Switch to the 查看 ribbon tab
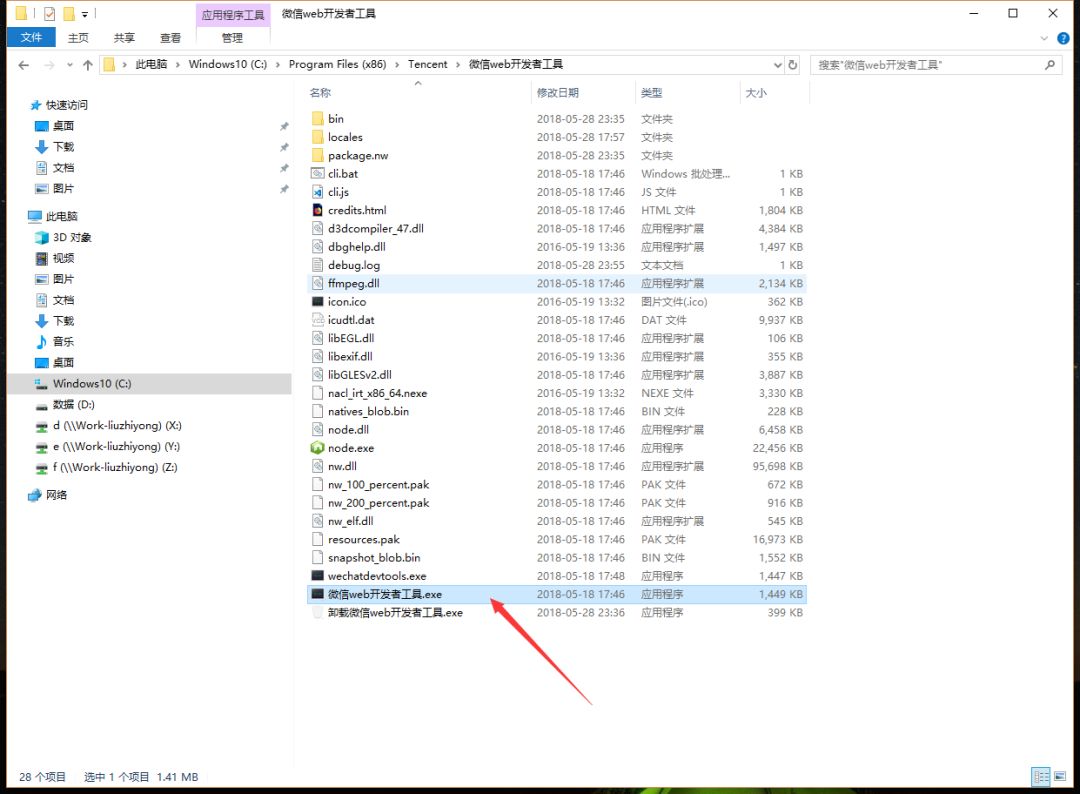Viewport: 1080px width, 794px height. tap(170, 38)
